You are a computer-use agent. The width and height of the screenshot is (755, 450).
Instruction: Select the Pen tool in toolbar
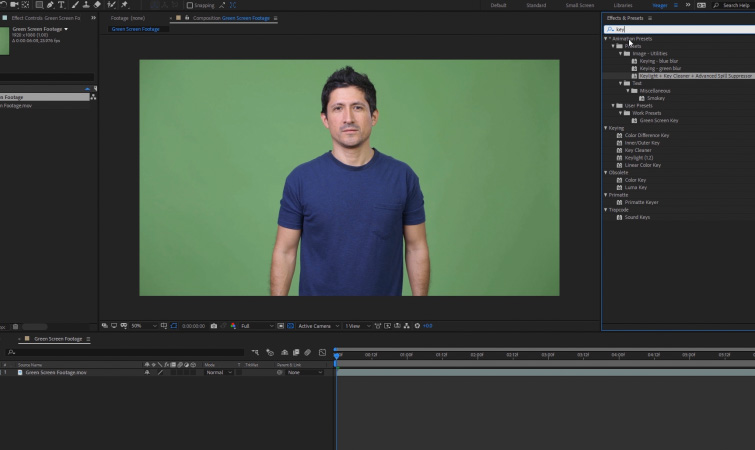click(x=49, y=5)
